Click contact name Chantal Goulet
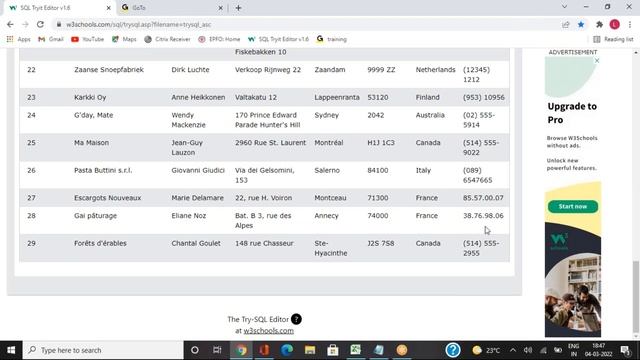 [x=196, y=243]
